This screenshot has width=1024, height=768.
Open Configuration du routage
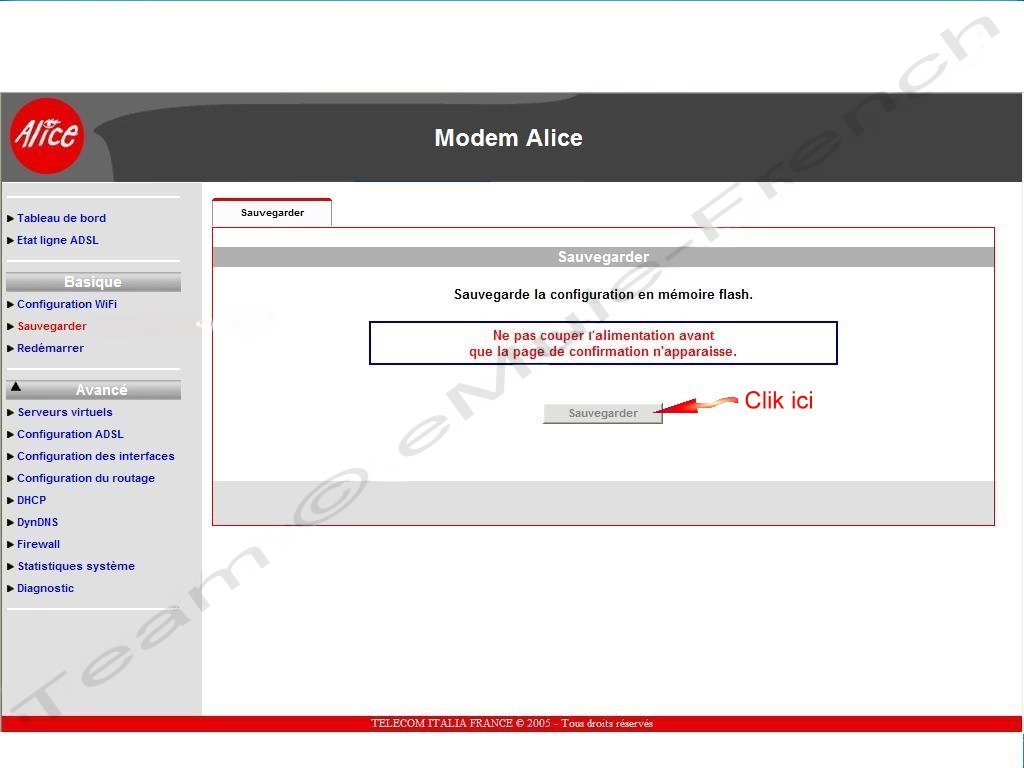tap(86, 479)
